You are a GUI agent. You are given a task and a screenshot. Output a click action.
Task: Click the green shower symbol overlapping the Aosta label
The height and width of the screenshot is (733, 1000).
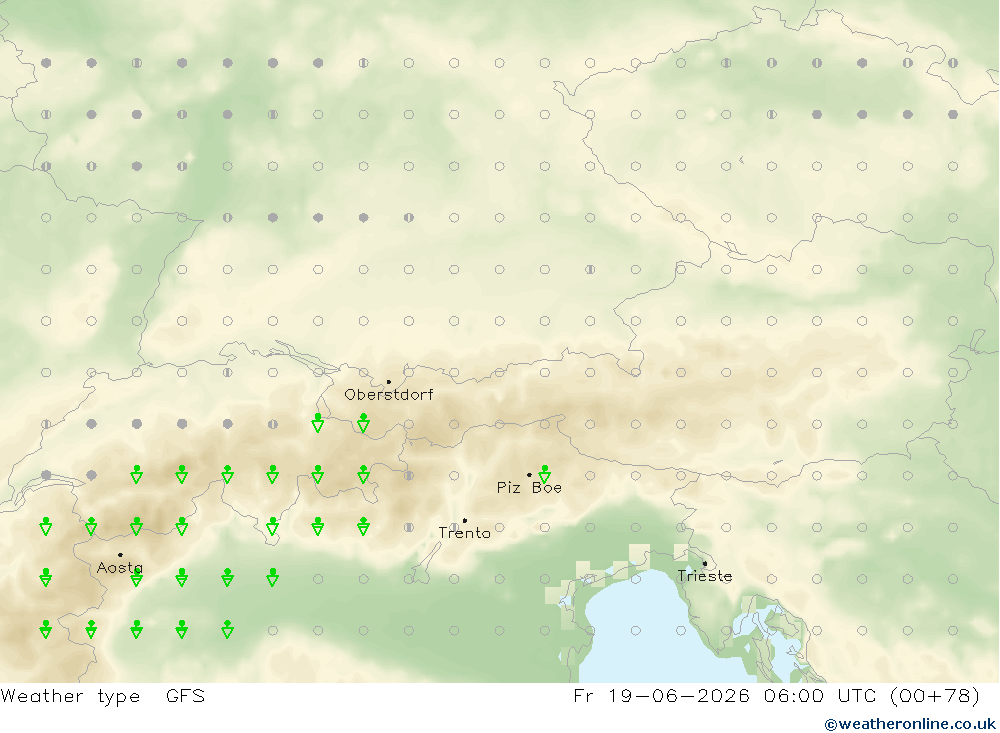click(136, 577)
